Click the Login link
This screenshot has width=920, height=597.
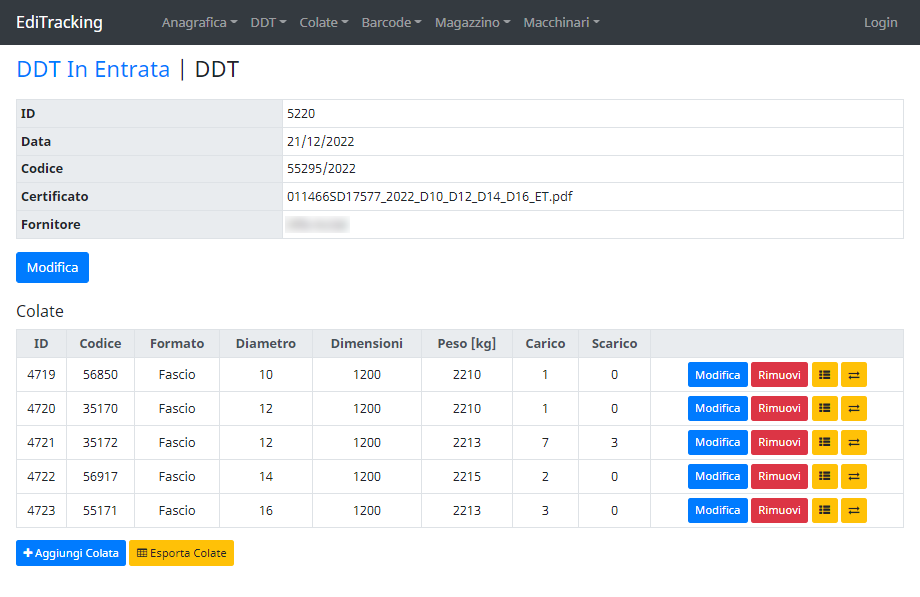click(x=880, y=22)
